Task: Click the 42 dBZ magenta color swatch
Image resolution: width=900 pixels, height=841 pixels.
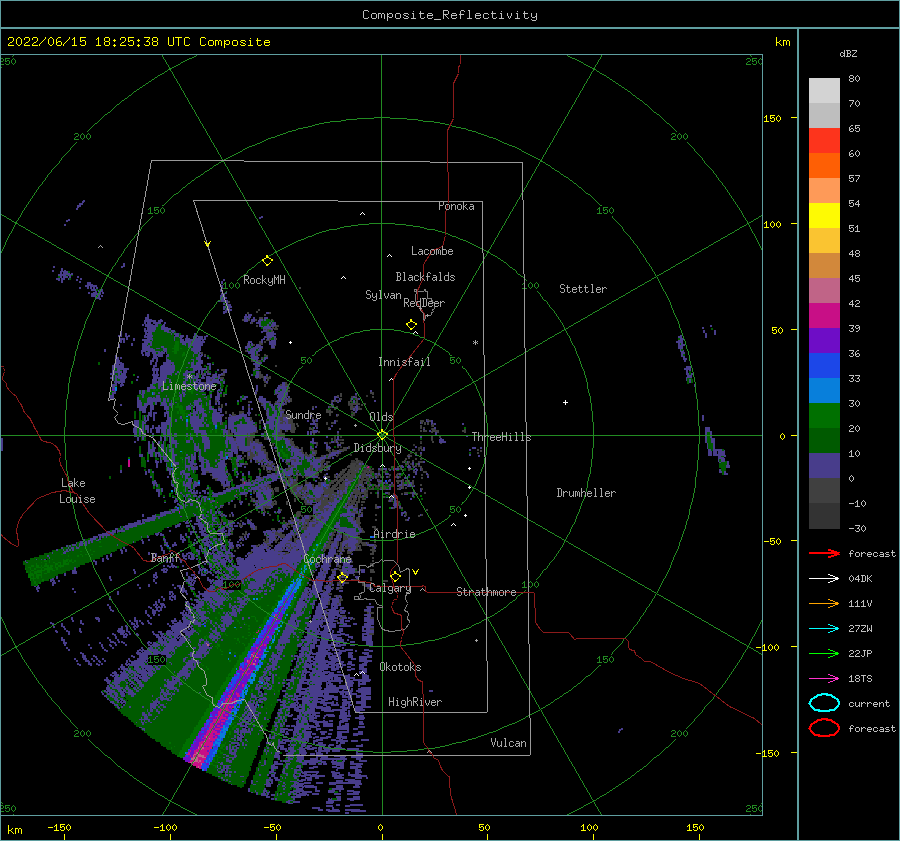Action: click(x=824, y=315)
